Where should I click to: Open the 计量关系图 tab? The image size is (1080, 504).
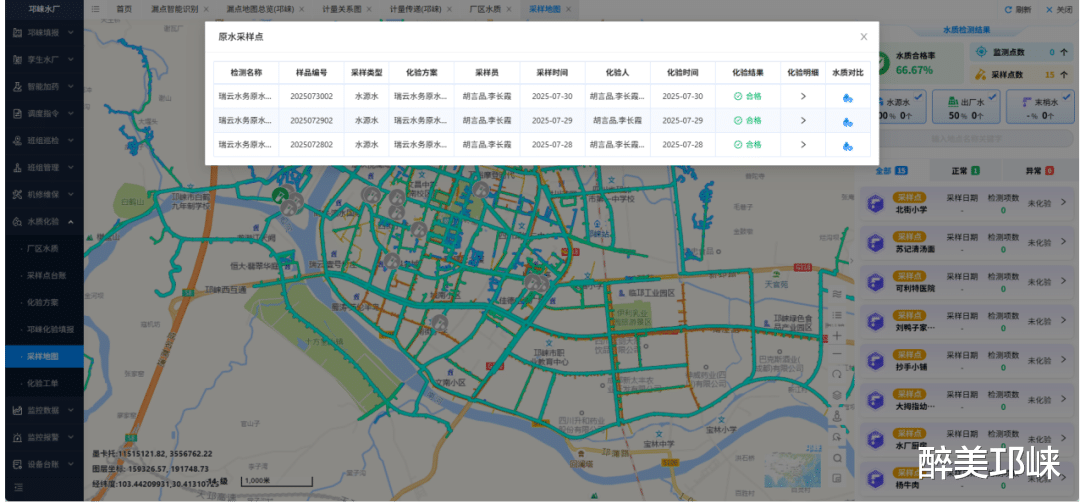pyautogui.click(x=342, y=10)
